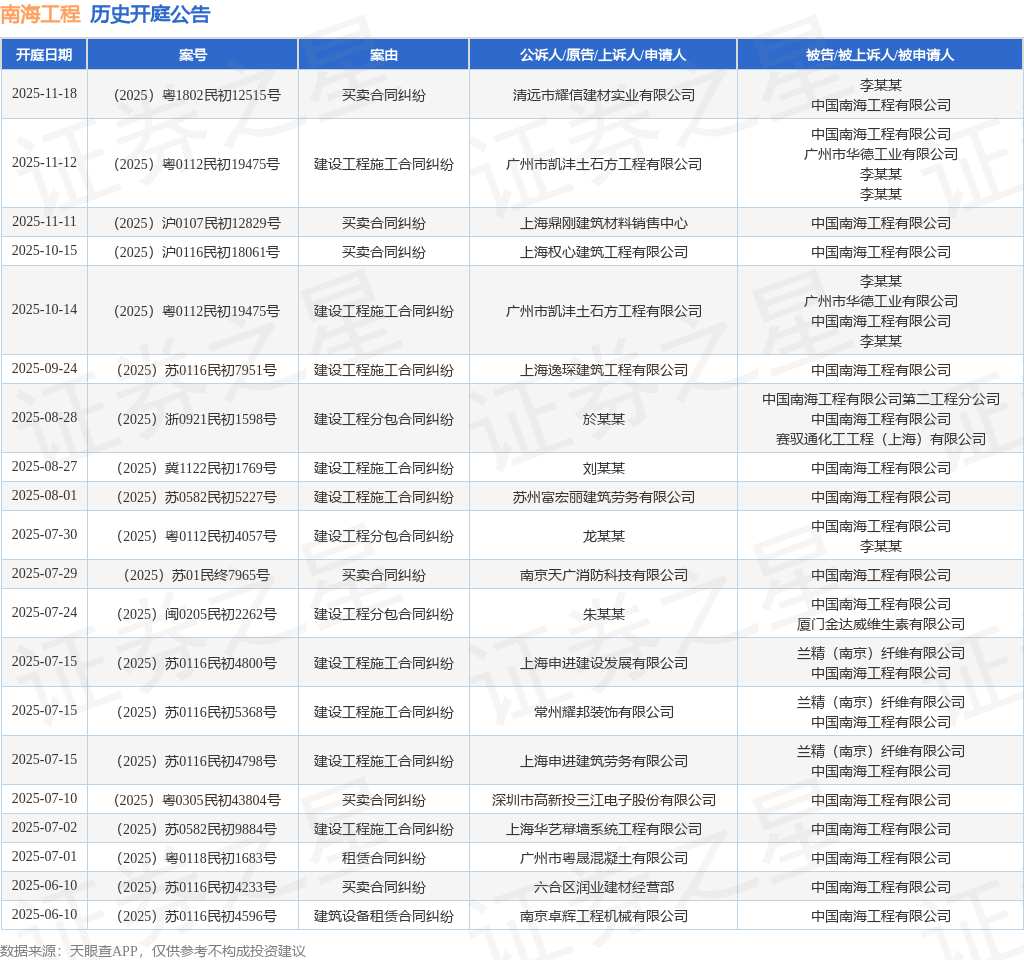Viewport: 1024px width, 960px height.
Task: Click the 南海工程 title text
Action: (40, 14)
